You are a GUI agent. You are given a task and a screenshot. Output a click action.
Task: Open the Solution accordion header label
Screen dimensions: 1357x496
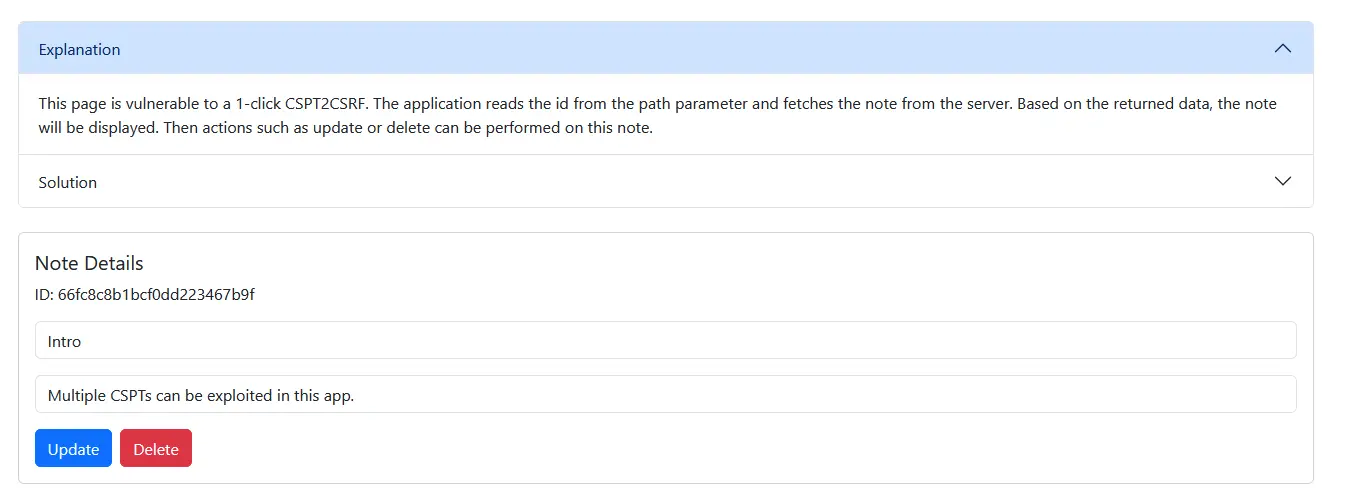68,183
